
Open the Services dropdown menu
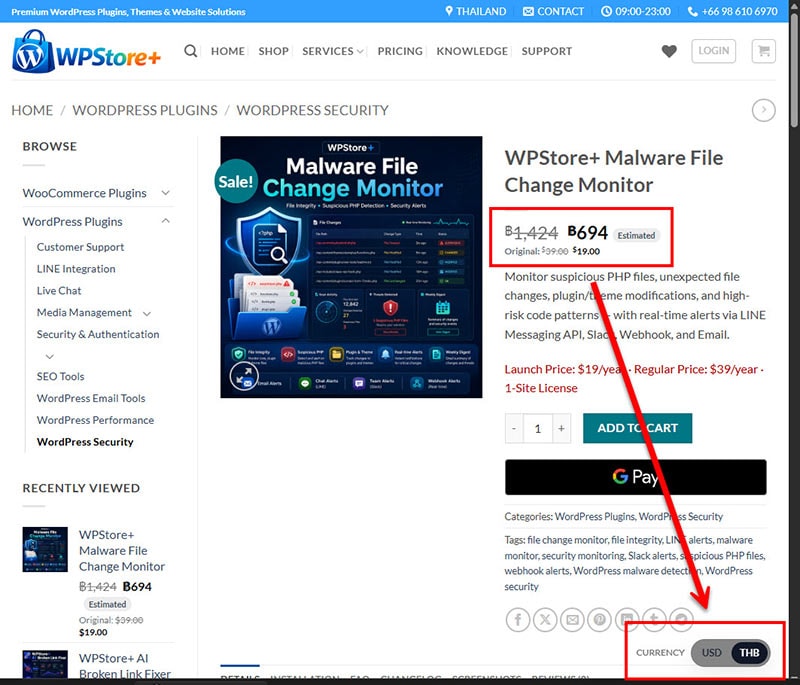pos(333,51)
